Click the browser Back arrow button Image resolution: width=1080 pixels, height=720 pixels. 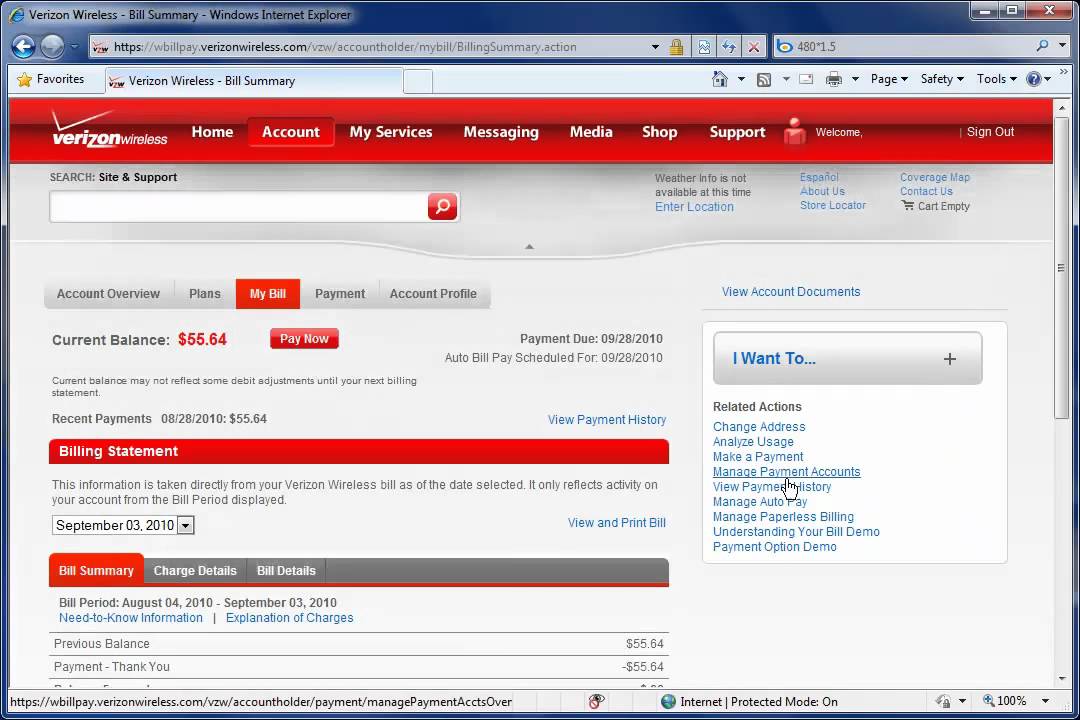[23, 47]
